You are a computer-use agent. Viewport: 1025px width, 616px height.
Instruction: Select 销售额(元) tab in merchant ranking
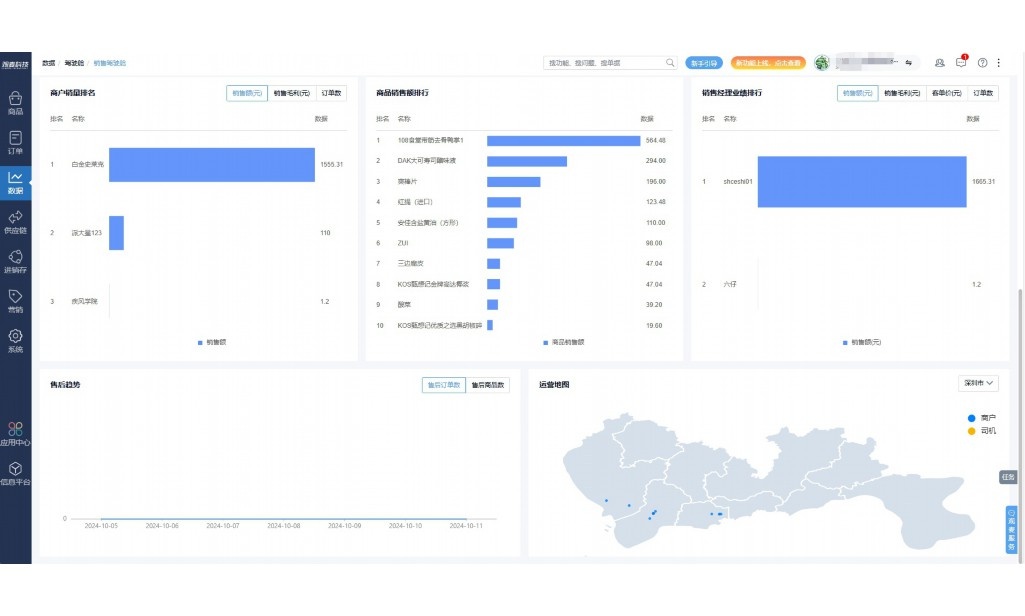pyautogui.click(x=247, y=93)
